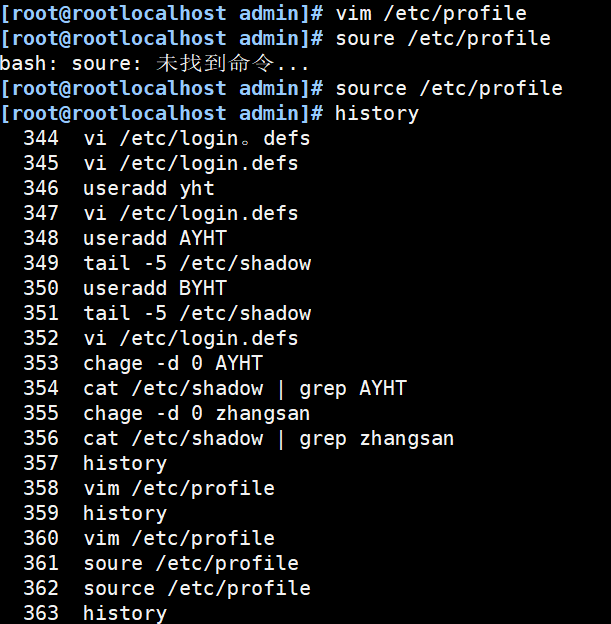Click 'cat /etc/shadow | grep AYHT' line

(215, 388)
